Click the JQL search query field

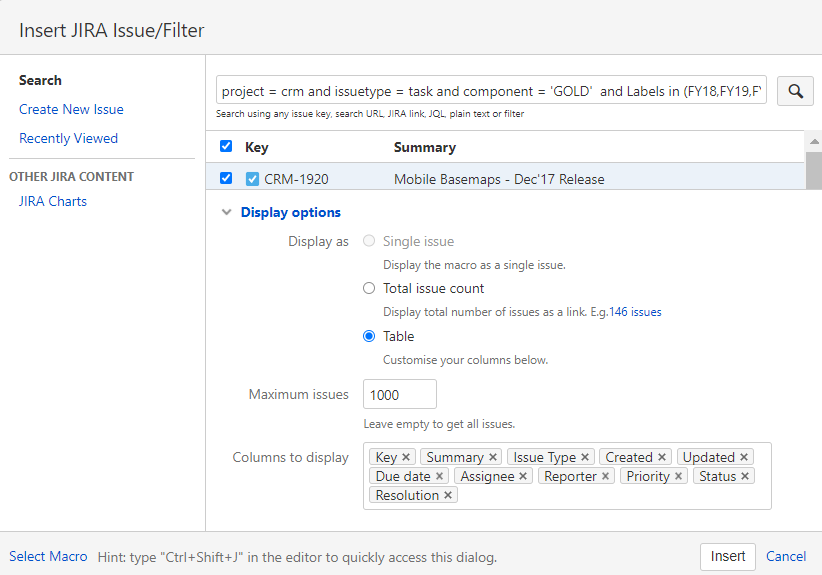coord(491,91)
